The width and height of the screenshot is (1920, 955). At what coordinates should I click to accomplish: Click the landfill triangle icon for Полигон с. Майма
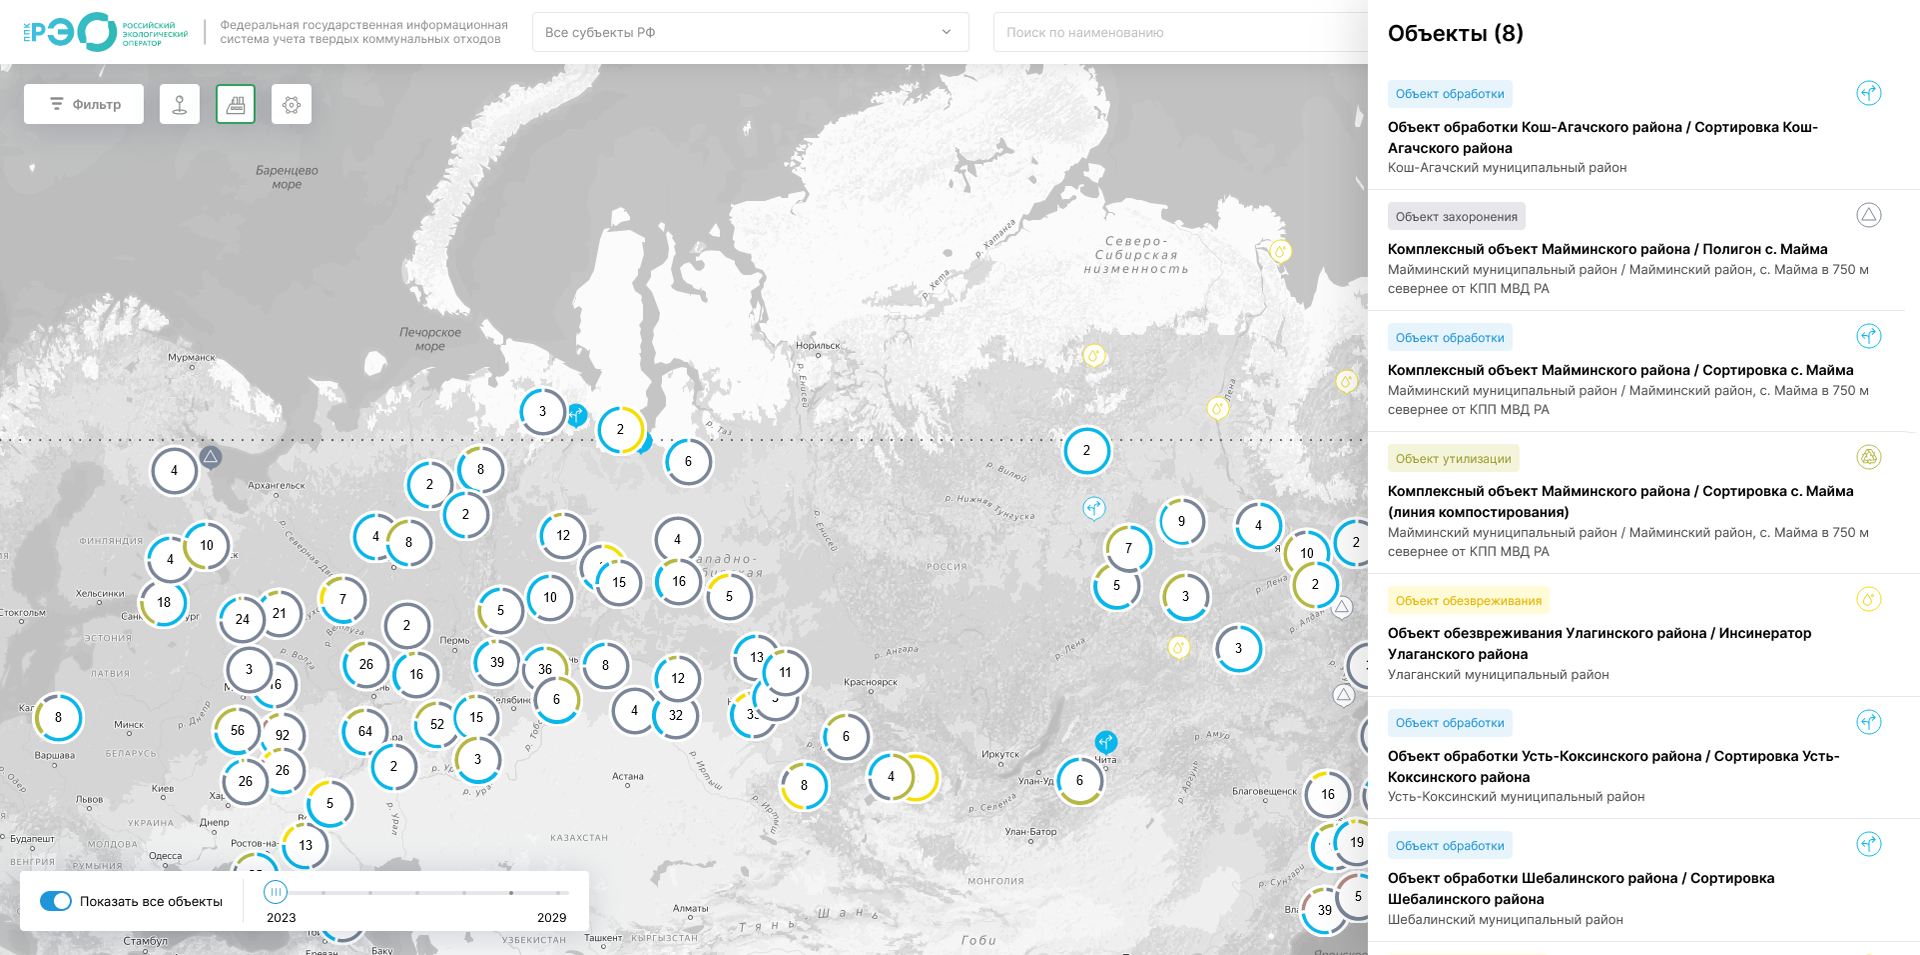coord(1869,215)
